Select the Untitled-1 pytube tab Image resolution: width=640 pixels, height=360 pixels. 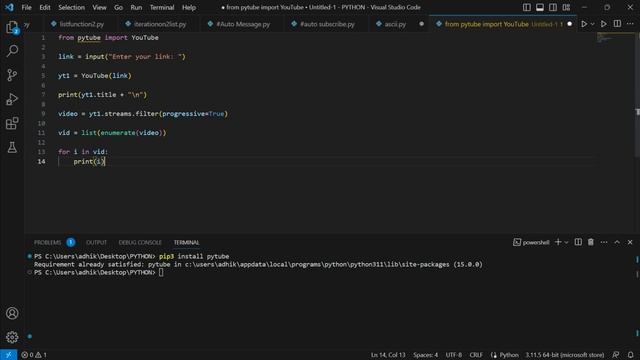coord(502,24)
